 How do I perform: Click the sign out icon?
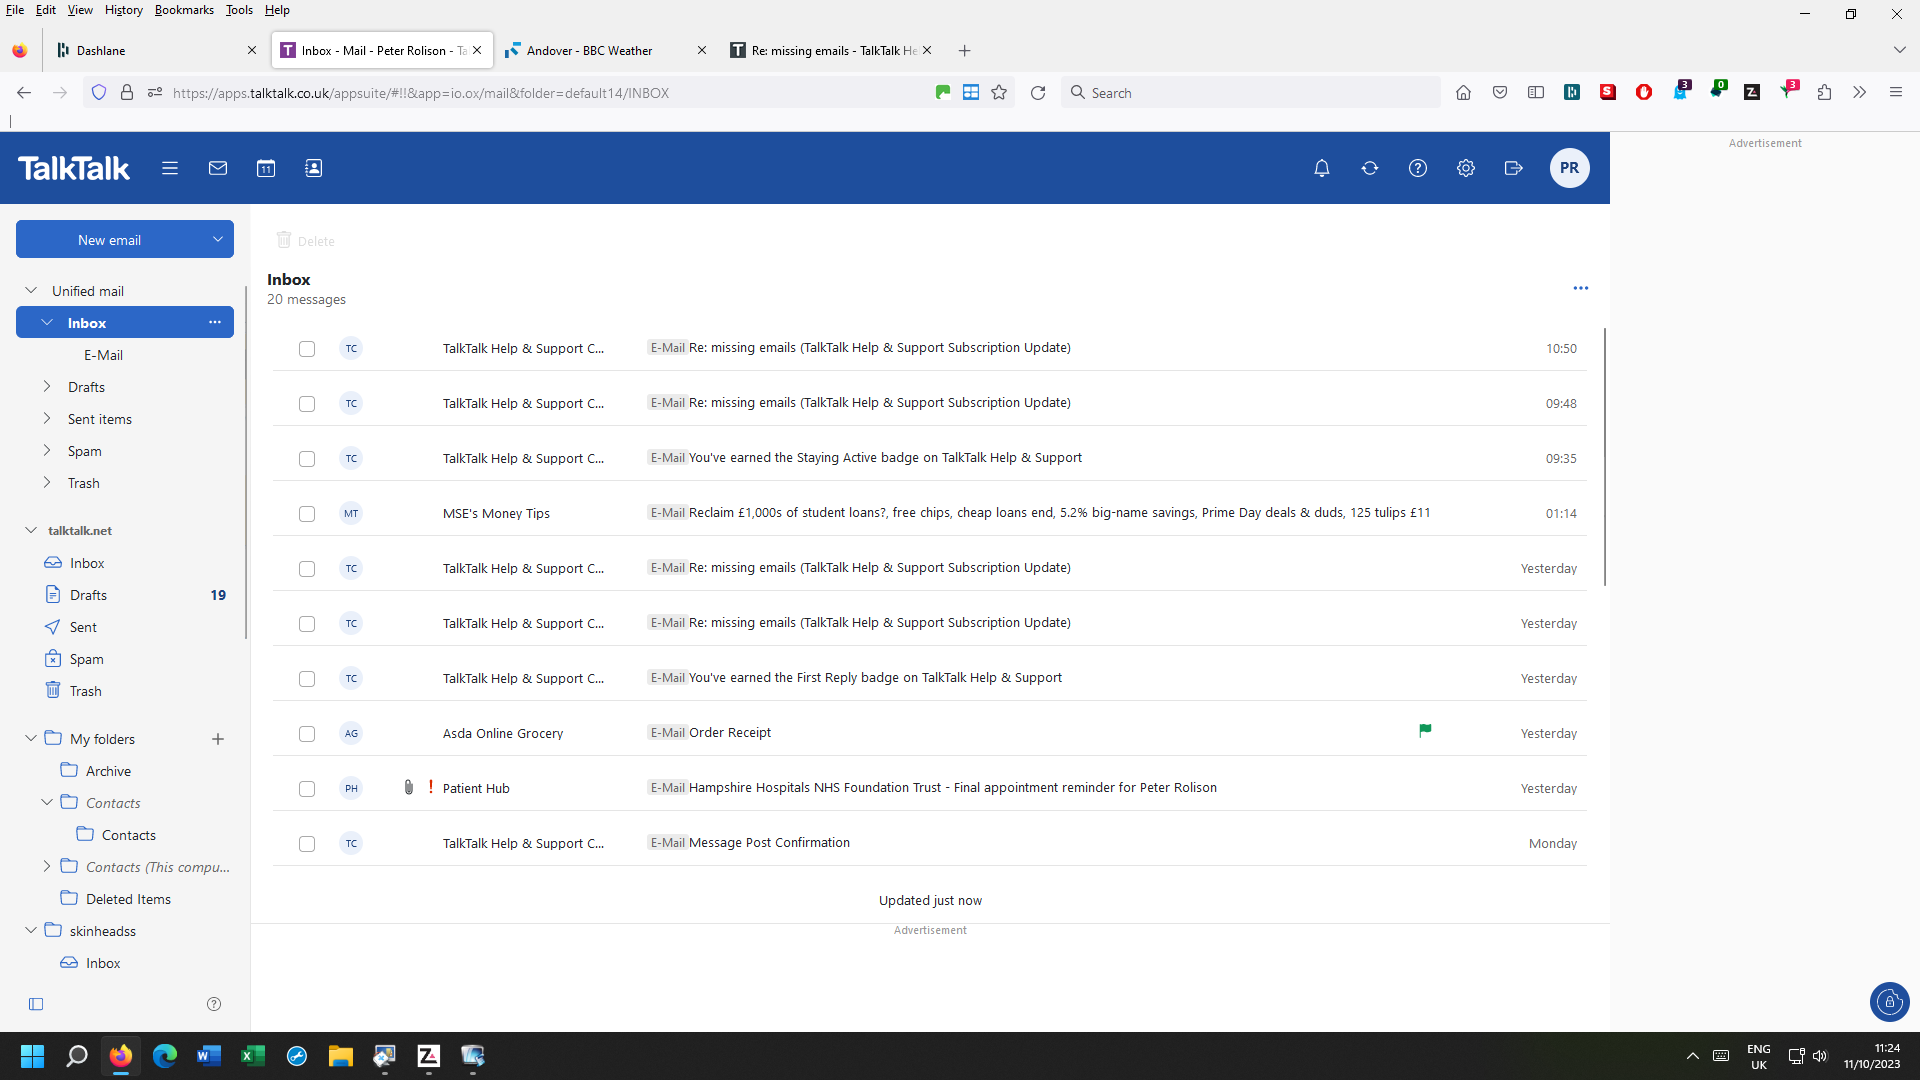1514,168
